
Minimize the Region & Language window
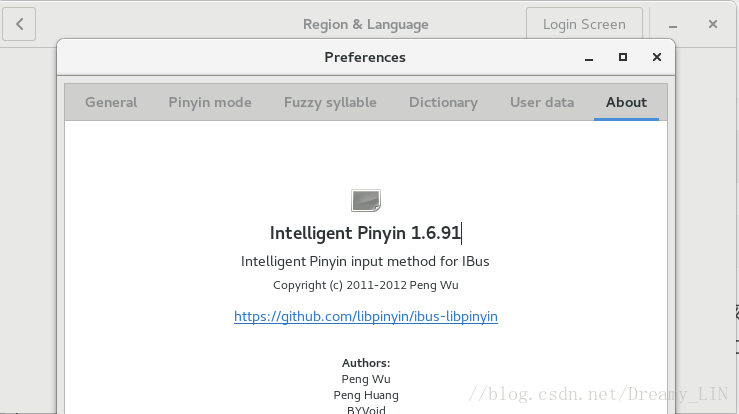pyautogui.click(x=673, y=25)
